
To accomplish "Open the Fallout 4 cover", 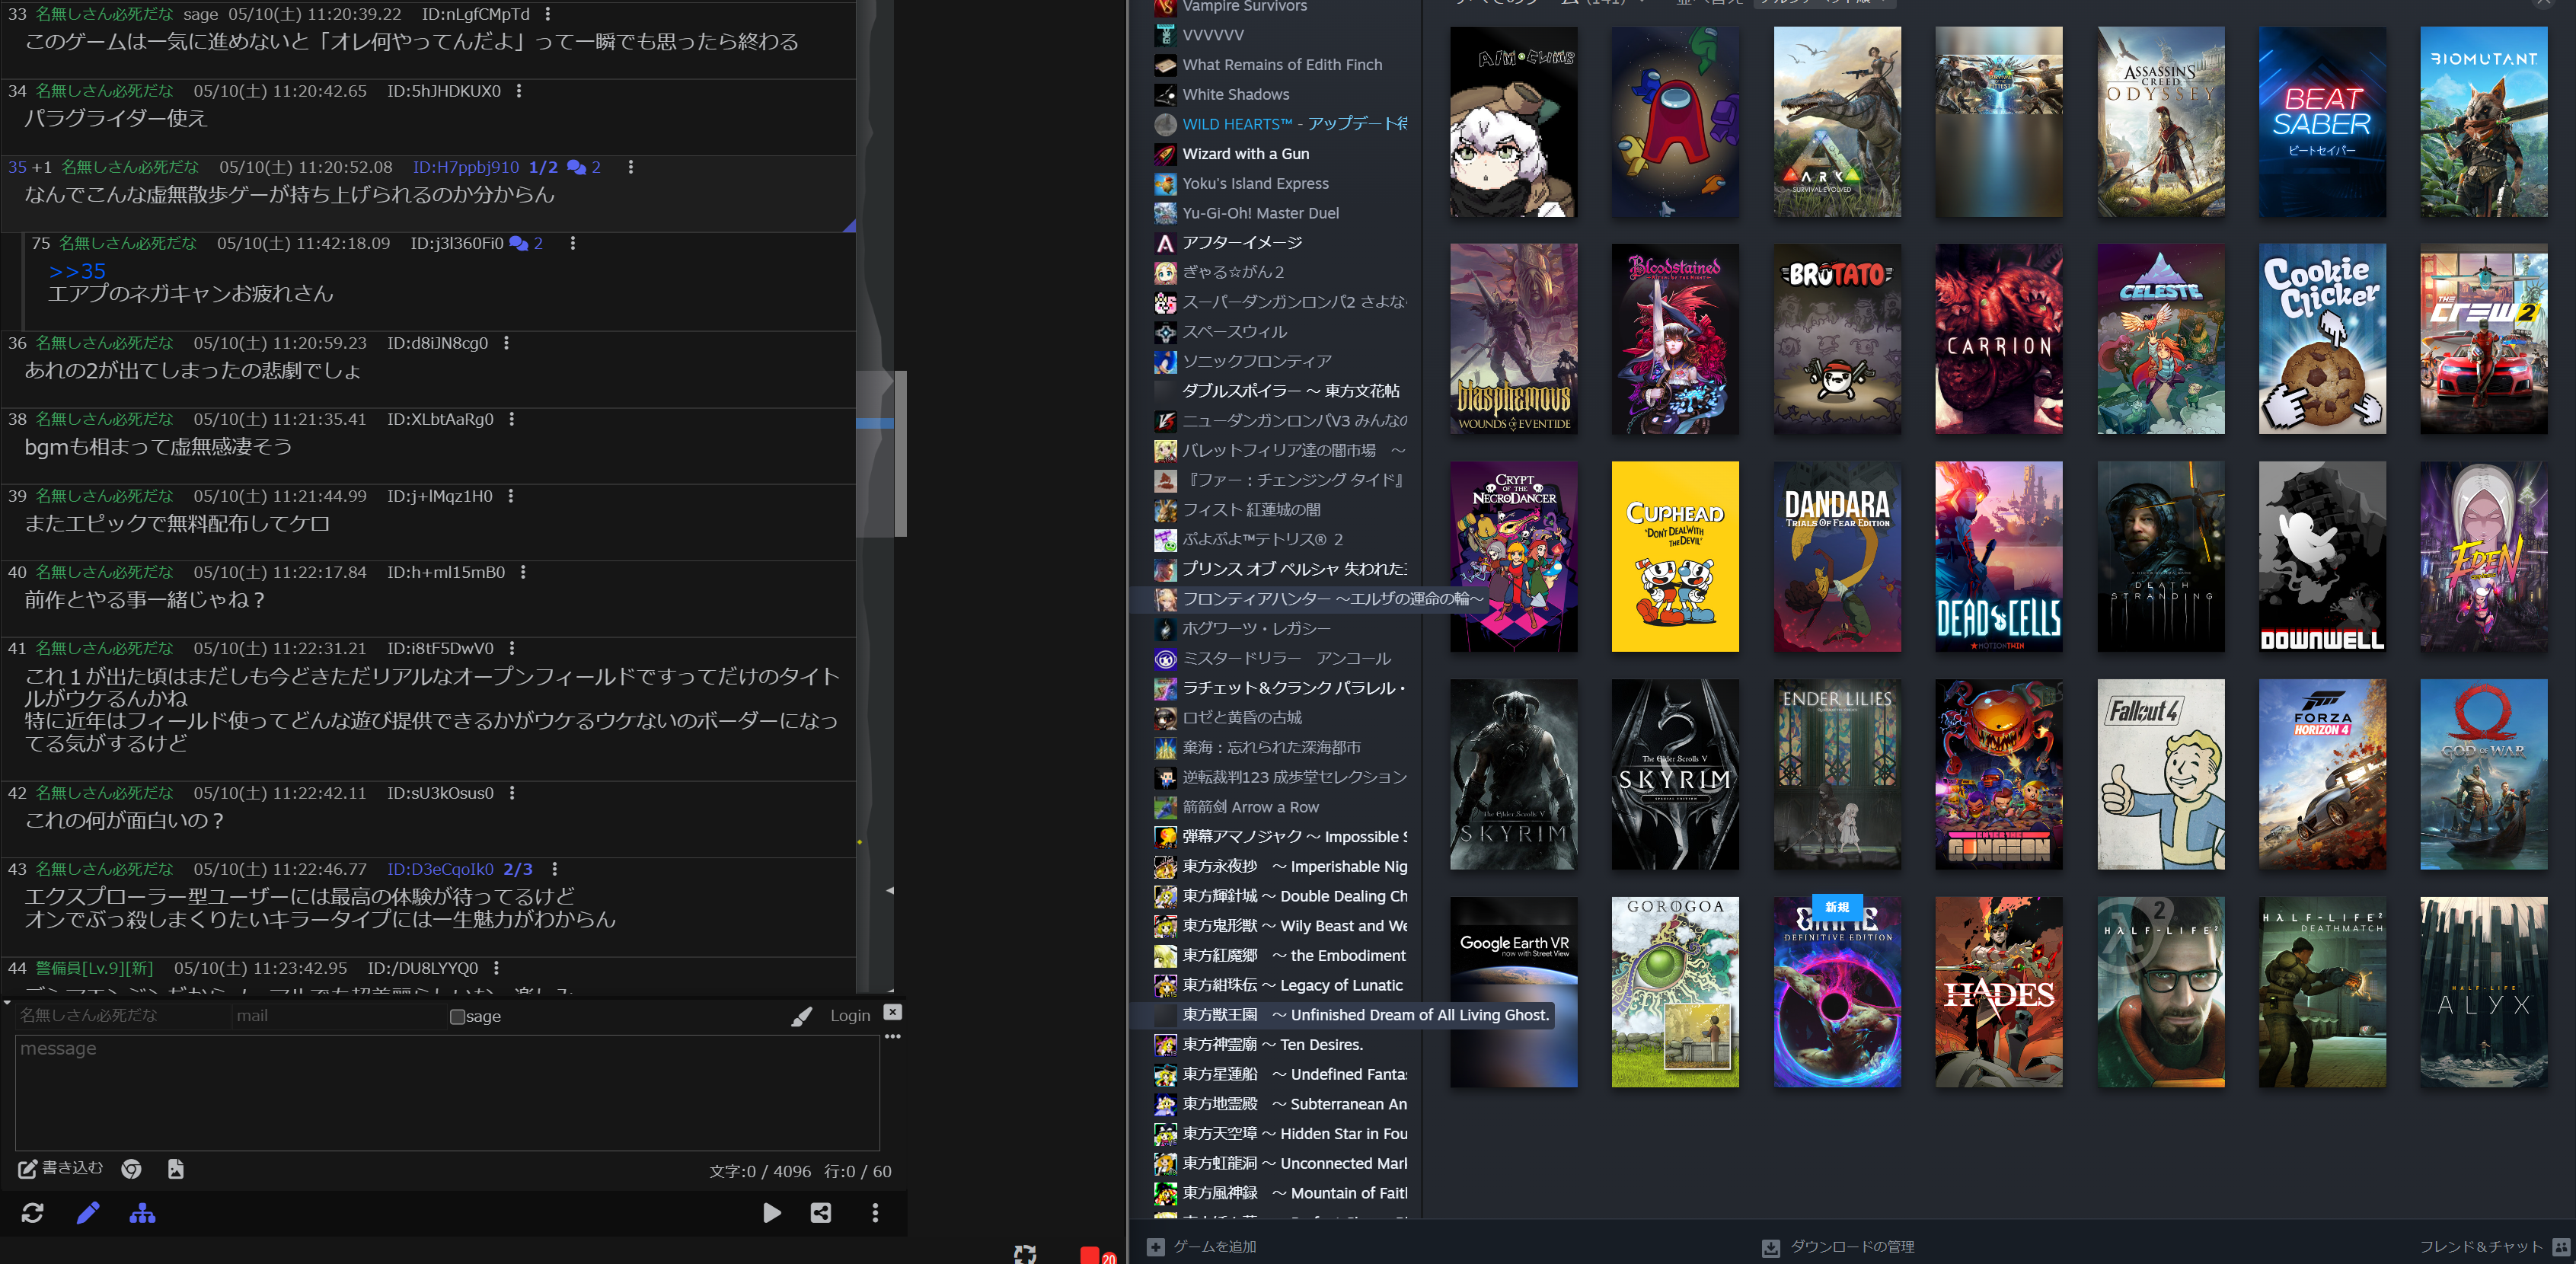I will (2160, 775).
